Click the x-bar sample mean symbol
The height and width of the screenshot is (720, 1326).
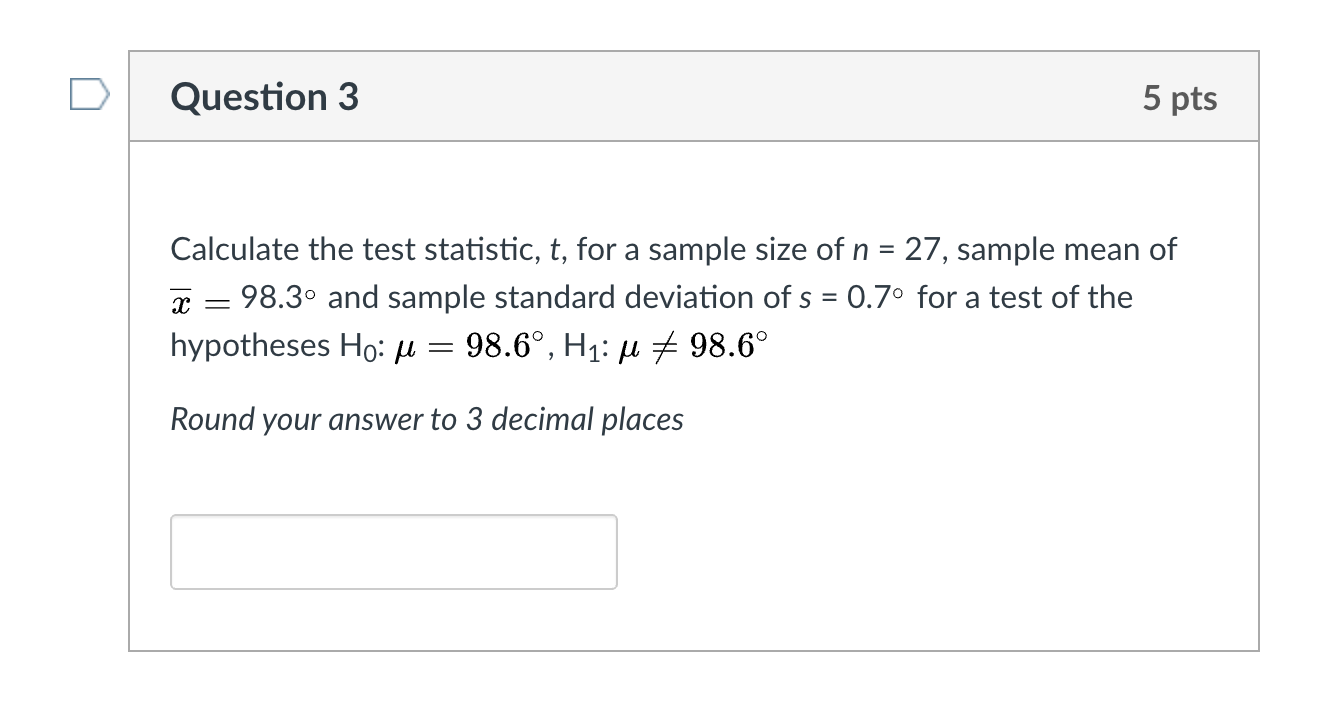point(181,300)
